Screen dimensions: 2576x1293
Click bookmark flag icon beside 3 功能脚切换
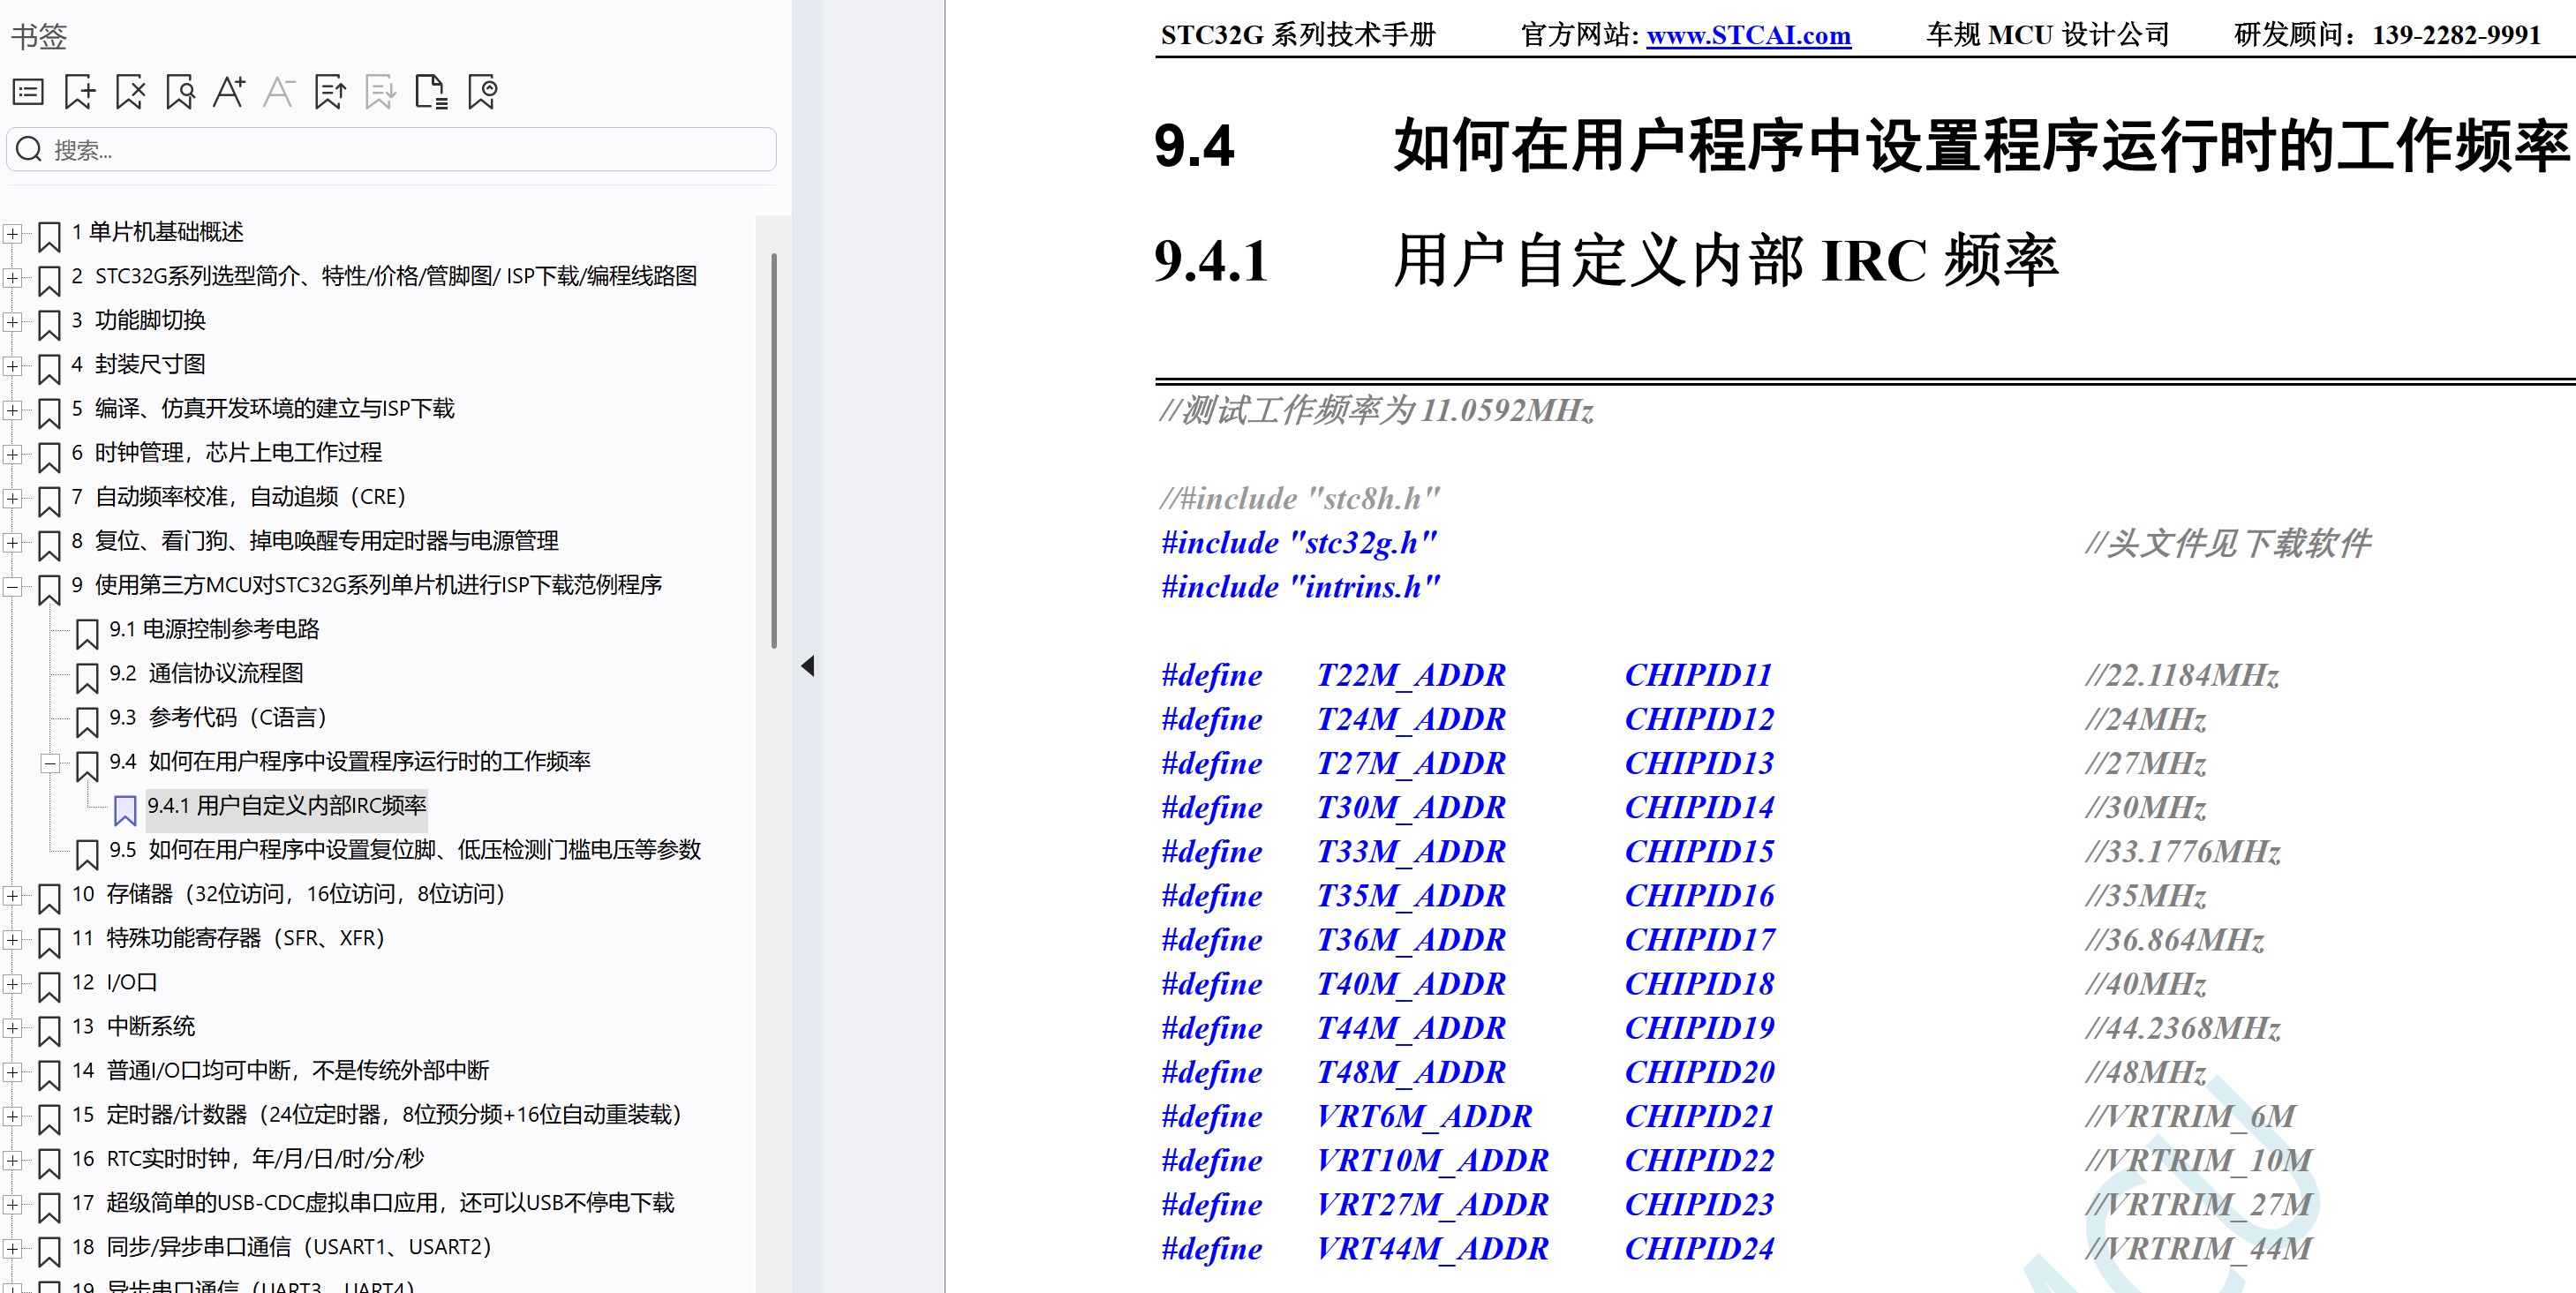tap(49, 325)
